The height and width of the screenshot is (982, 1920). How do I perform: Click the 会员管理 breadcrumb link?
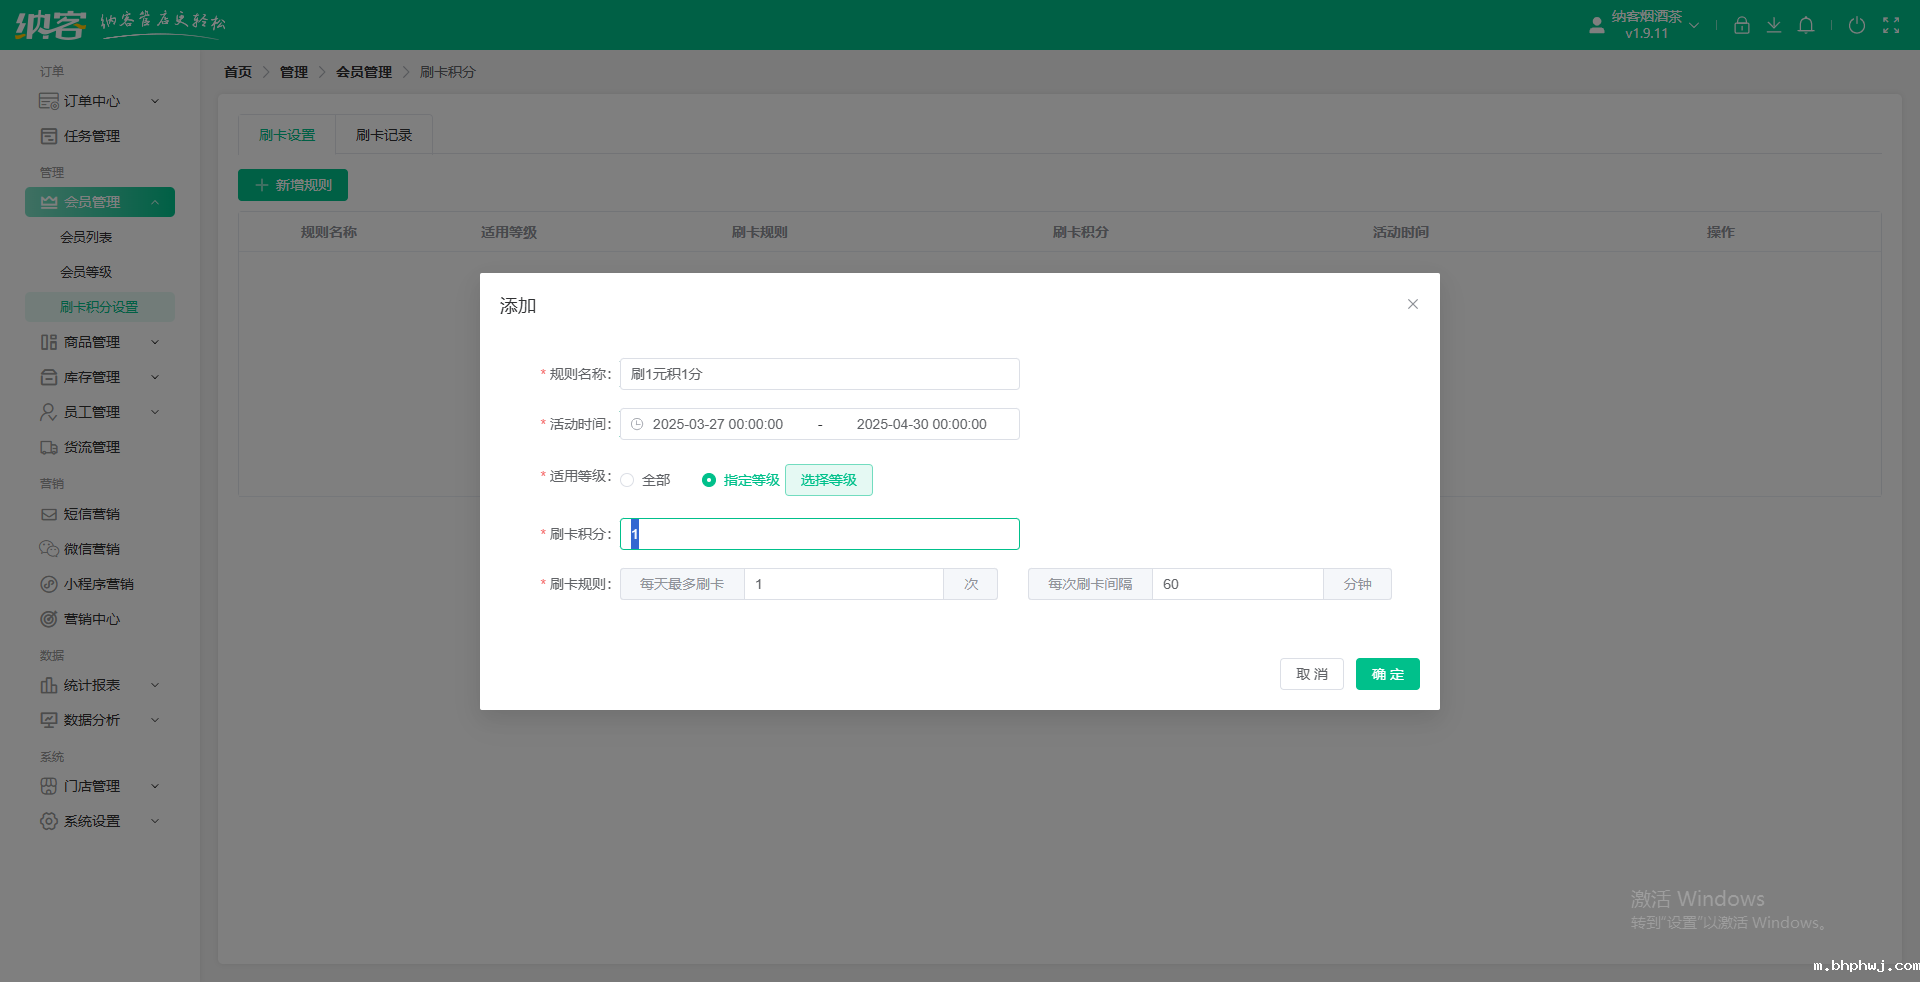tap(364, 72)
